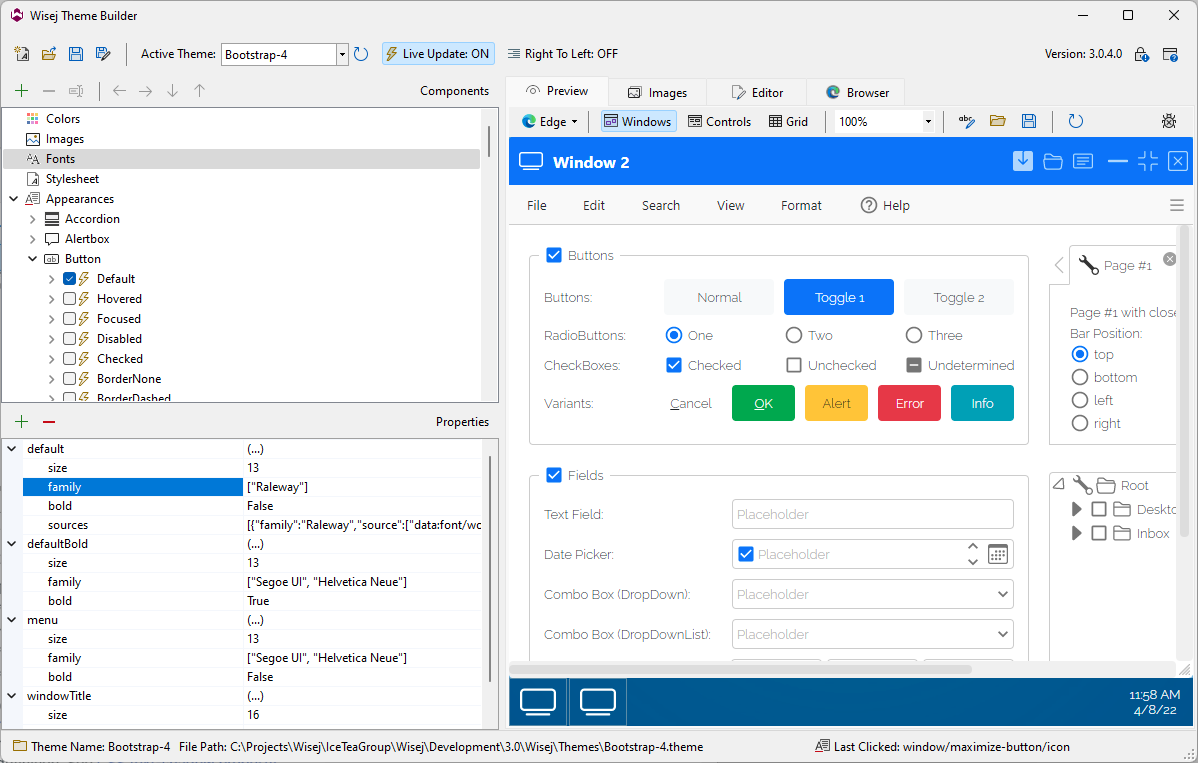Open a theme file from toolbar
1198x763 pixels.
49,53
